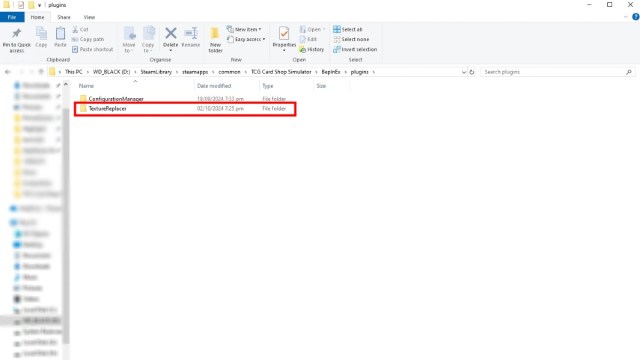The height and width of the screenshot is (360, 640).
Task: Click the Copy ribbon icon
Action: [x=41, y=33]
